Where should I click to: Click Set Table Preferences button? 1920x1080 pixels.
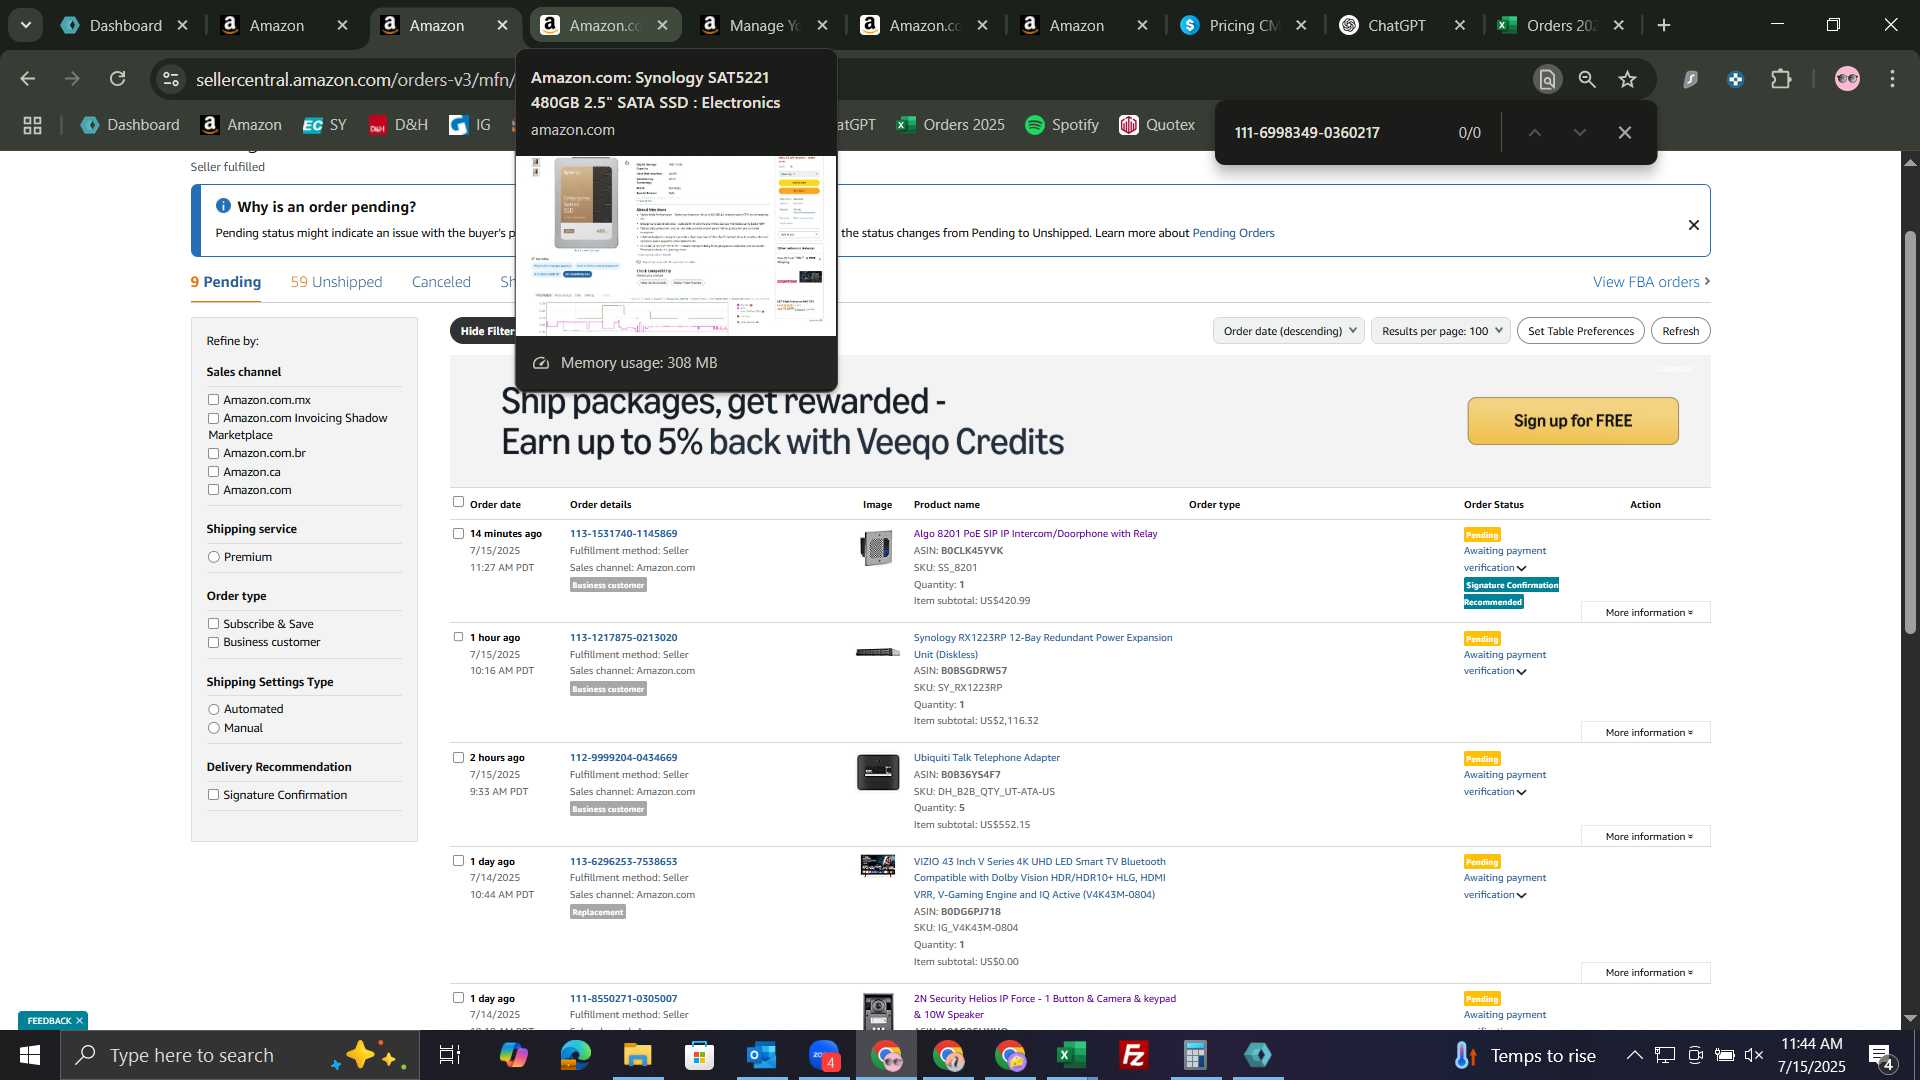pos(1580,331)
